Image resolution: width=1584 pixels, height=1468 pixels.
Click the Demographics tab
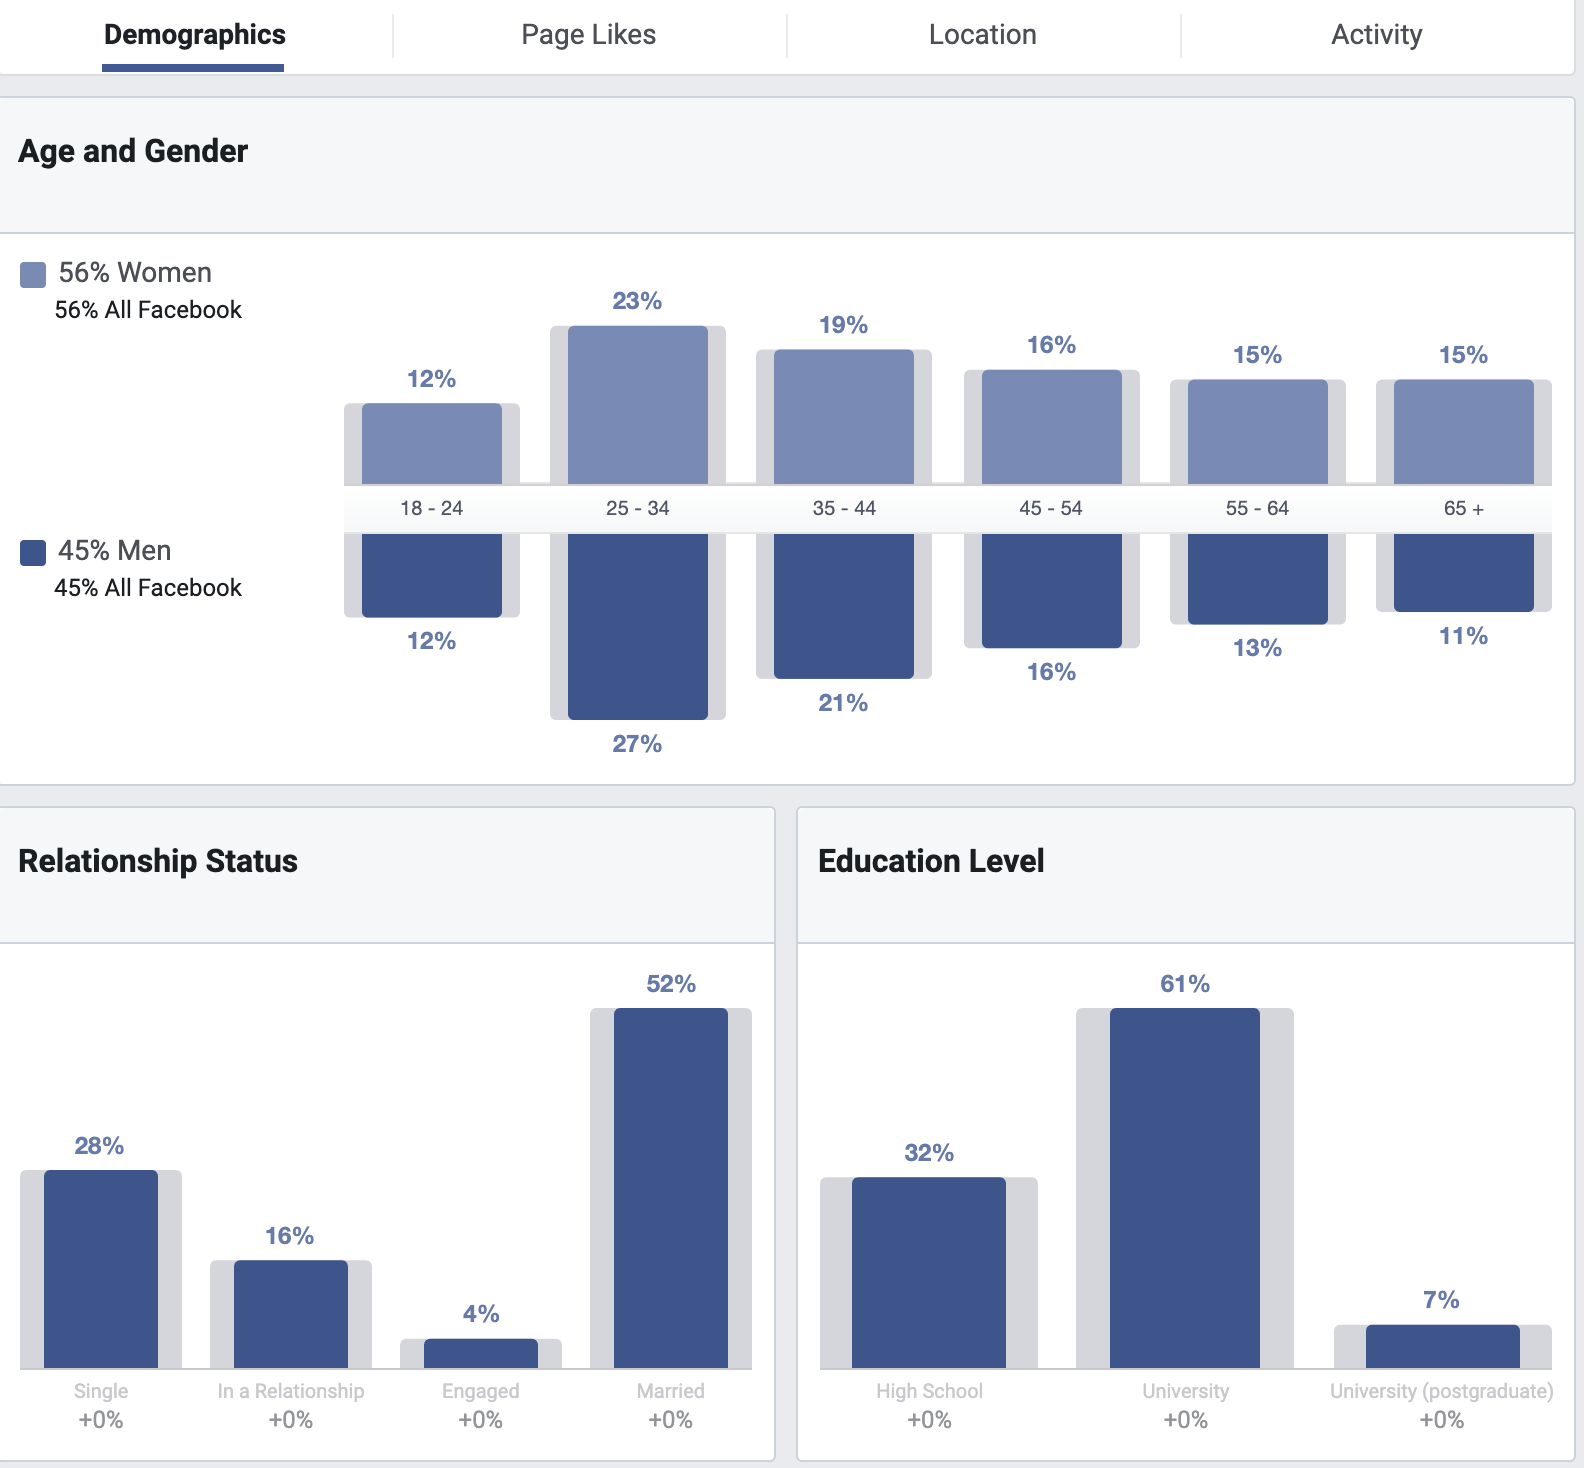pos(194,35)
